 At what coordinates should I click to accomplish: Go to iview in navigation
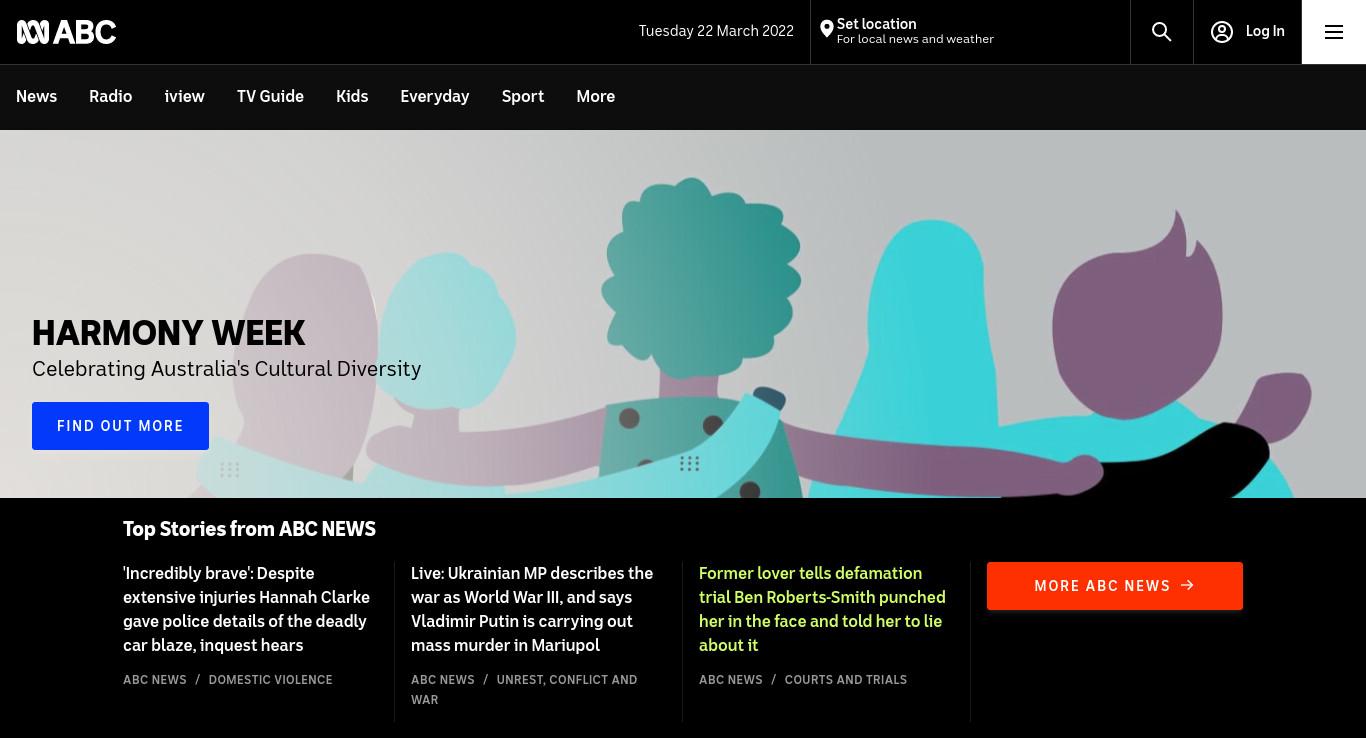(184, 97)
